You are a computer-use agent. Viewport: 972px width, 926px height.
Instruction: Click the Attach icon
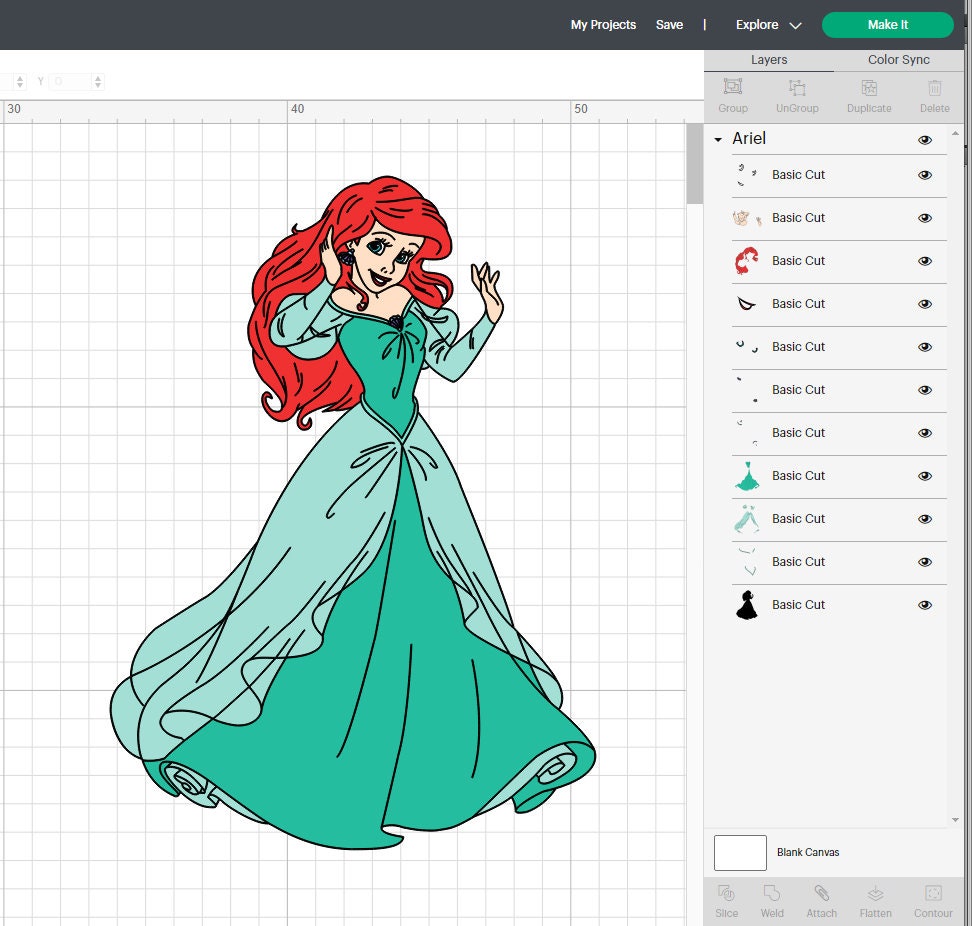point(822,899)
